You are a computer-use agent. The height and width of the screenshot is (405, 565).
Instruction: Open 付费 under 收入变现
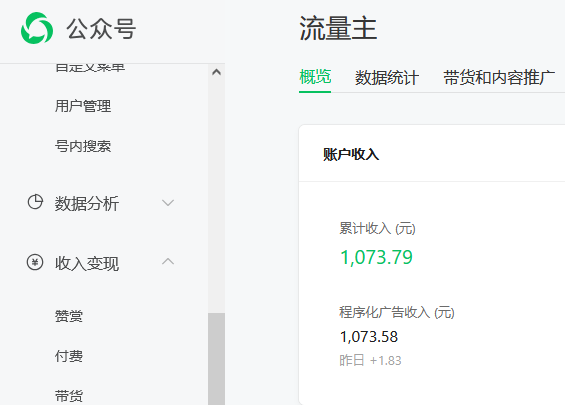[69, 356]
